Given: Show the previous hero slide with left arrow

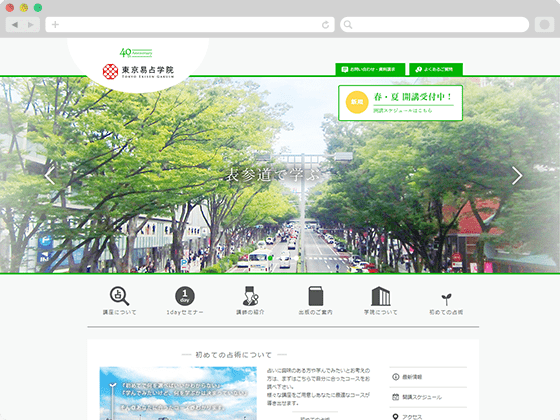Looking at the screenshot, I should (x=50, y=175).
